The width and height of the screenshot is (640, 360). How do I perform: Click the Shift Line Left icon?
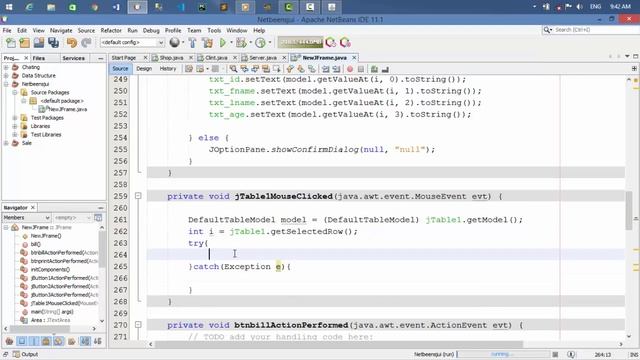point(325,69)
